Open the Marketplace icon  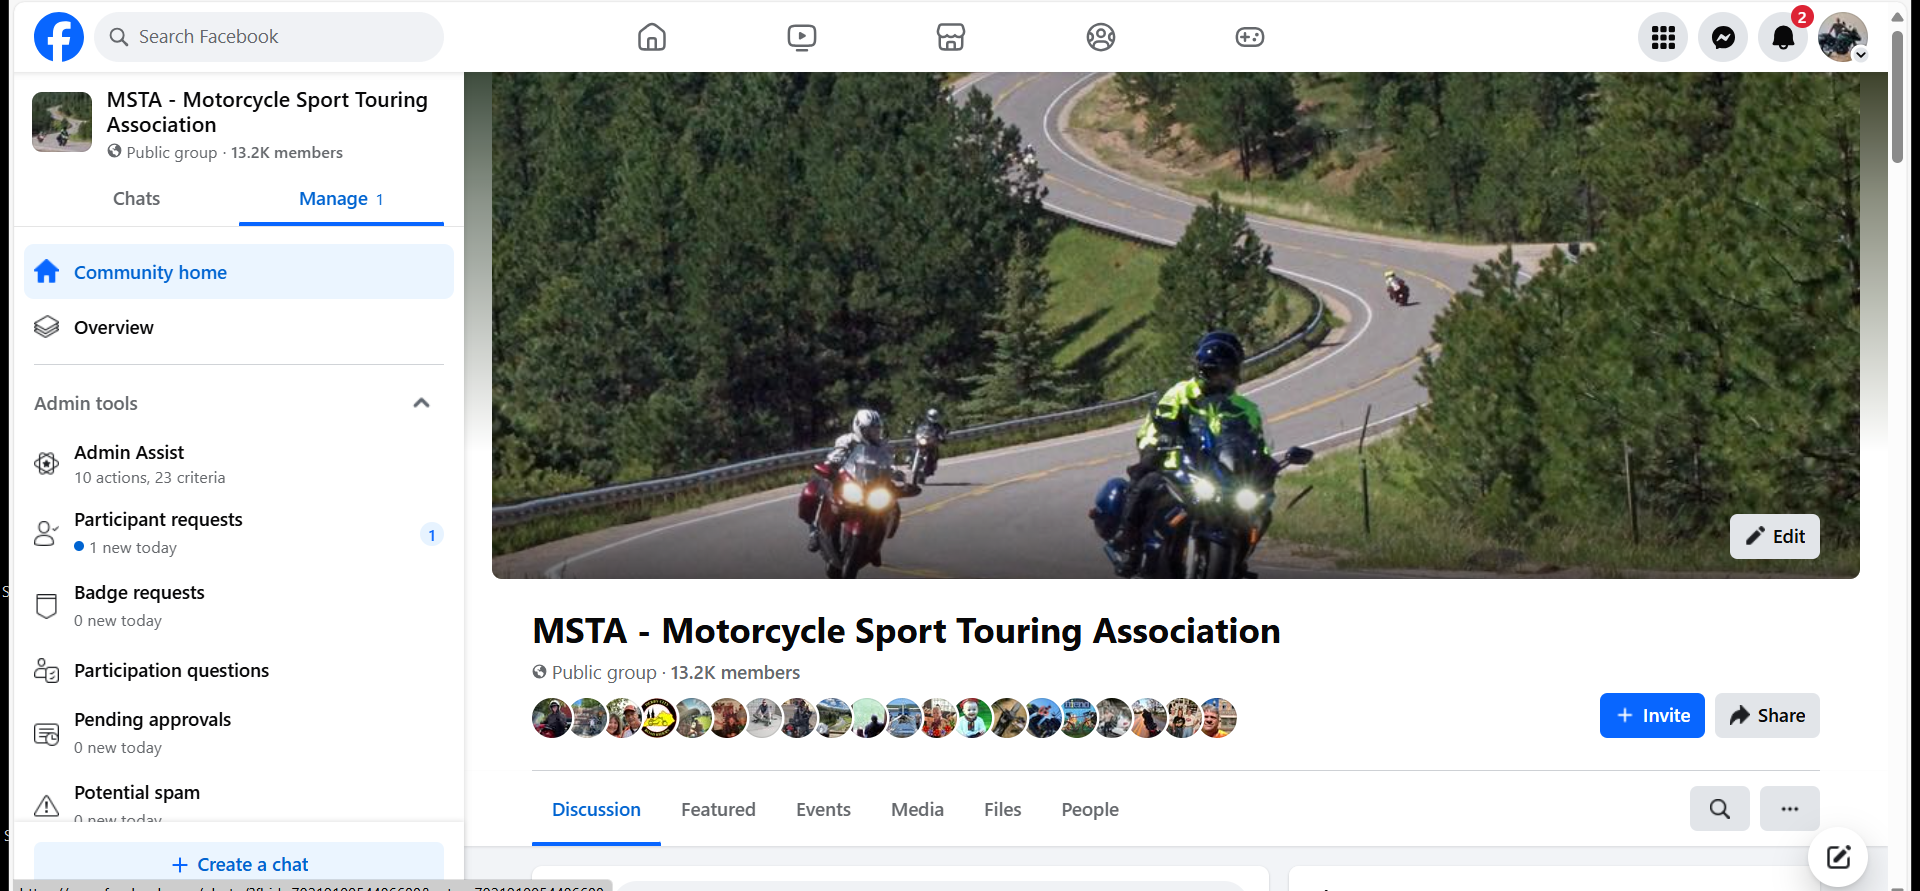(x=951, y=37)
